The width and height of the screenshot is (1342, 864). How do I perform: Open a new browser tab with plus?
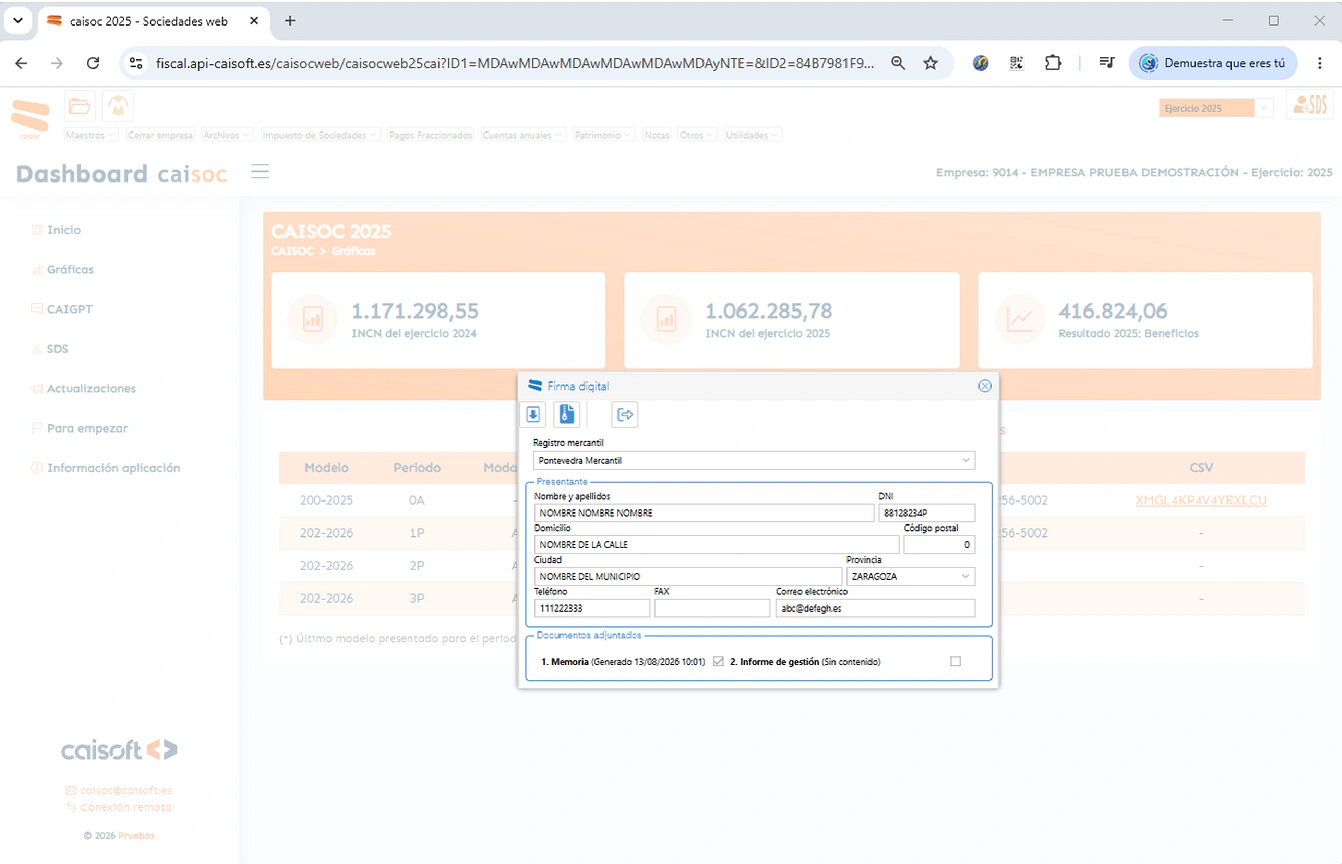pos(290,21)
